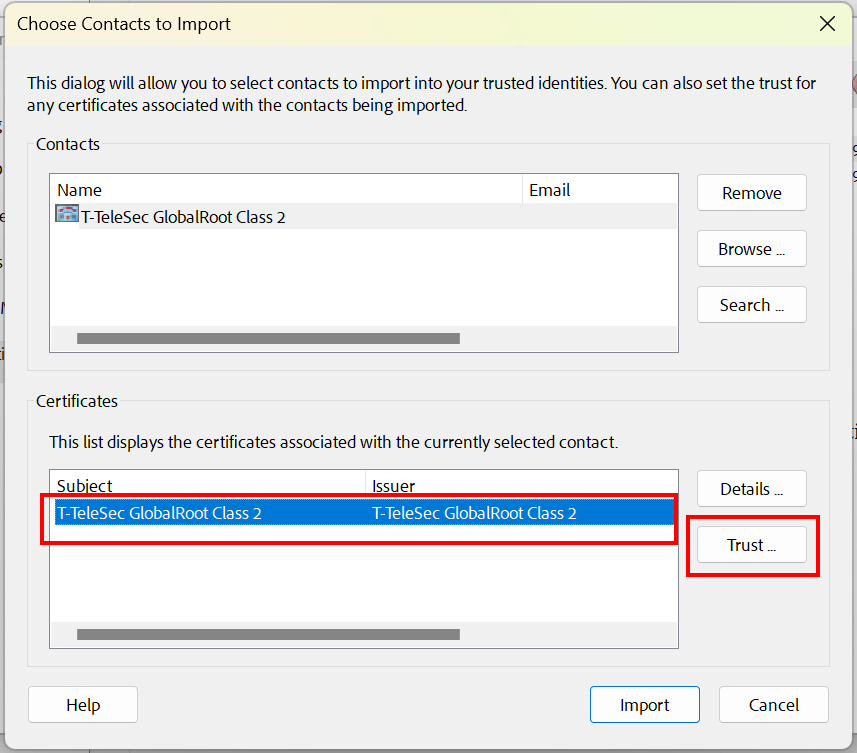The image size is (857, 753).
Task: Cancel the contact import
Action: click(x=773, y=704)
